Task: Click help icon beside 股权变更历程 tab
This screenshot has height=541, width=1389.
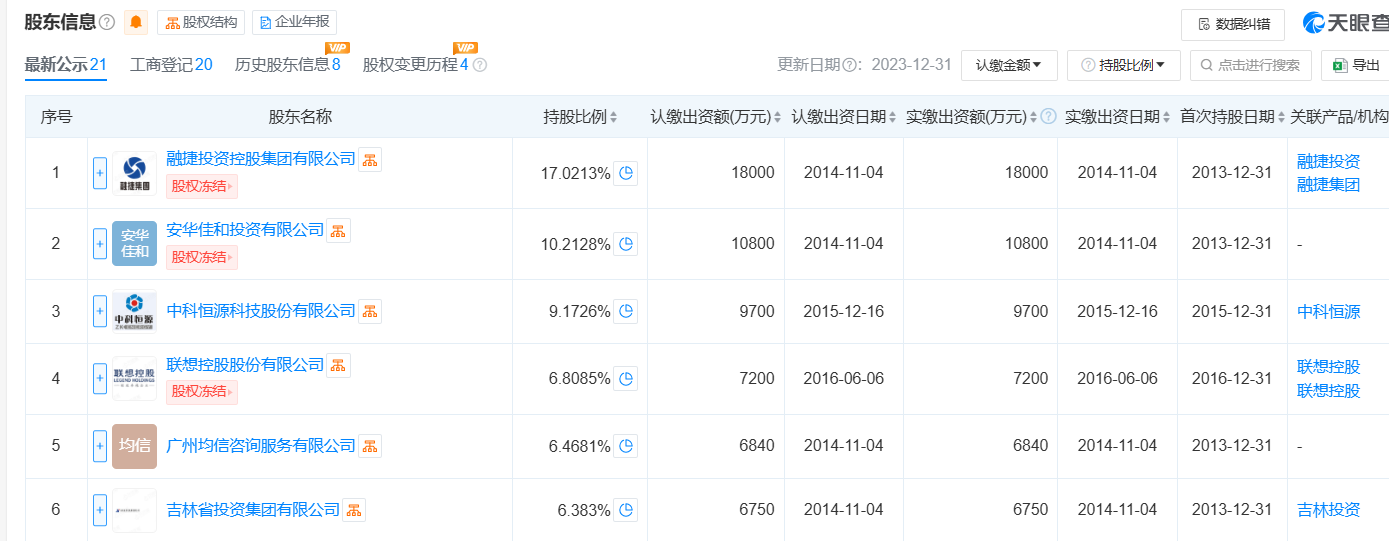Action: (480, 65)
